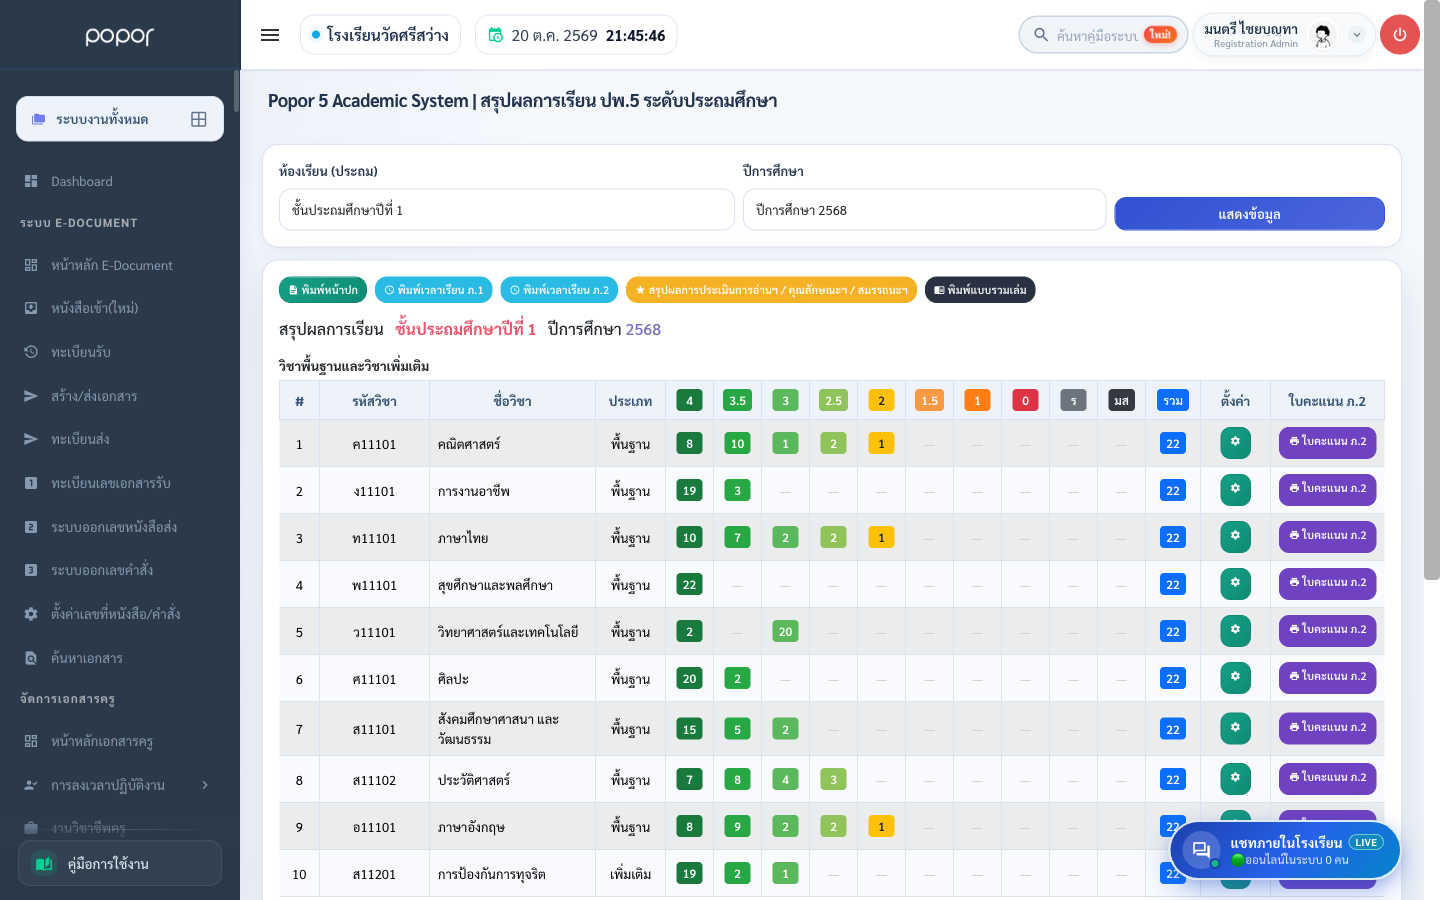
Task: Open the ปีการศึกษา academic year dropdown
Action: click(924, 210)
